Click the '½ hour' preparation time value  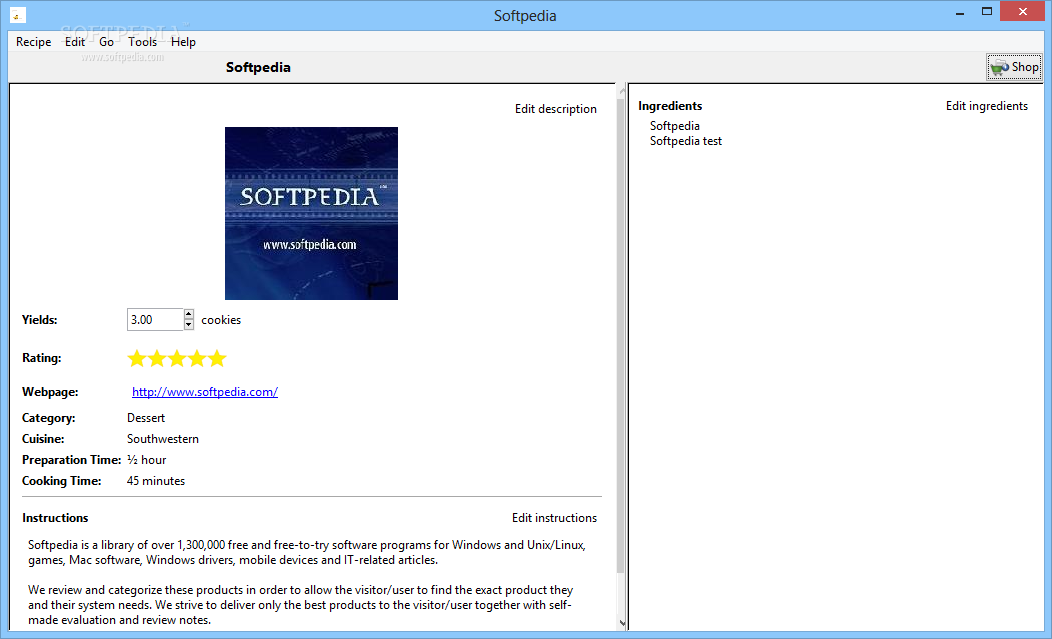146,460
